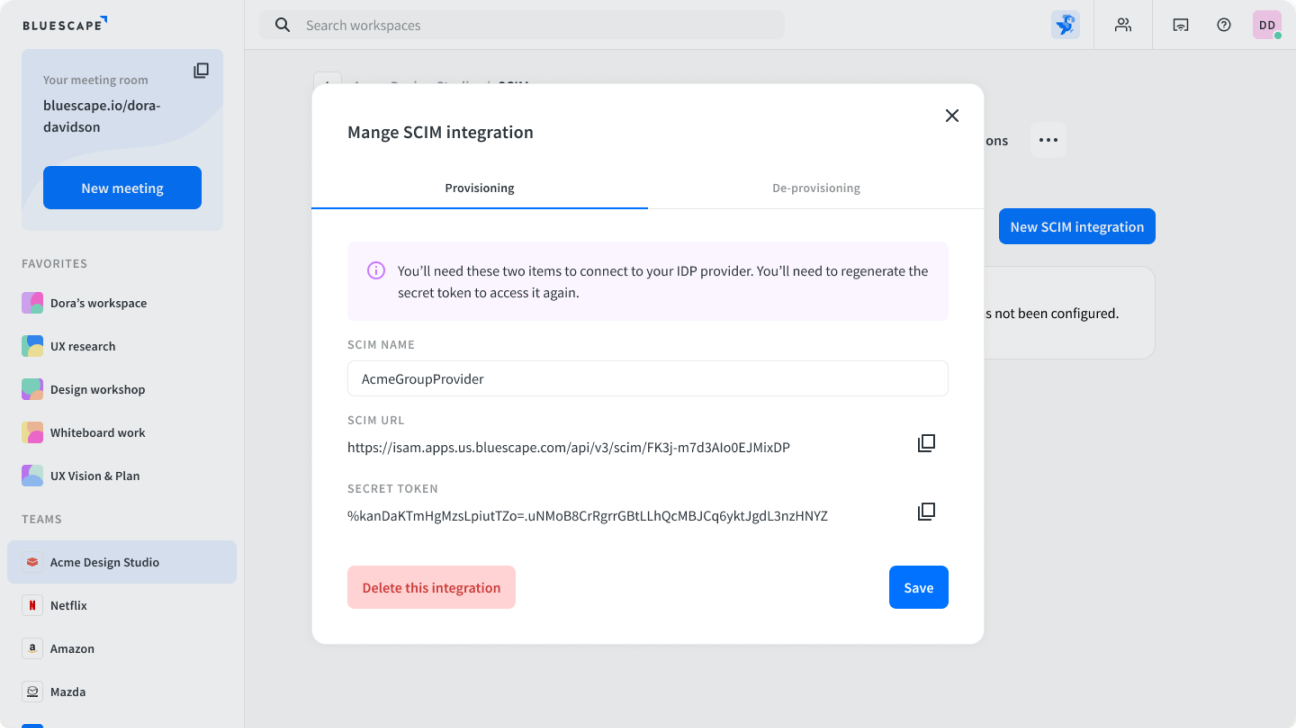The image size is (1296, 728).
Task: Click Delete this integration
Action: click(431, 587)
